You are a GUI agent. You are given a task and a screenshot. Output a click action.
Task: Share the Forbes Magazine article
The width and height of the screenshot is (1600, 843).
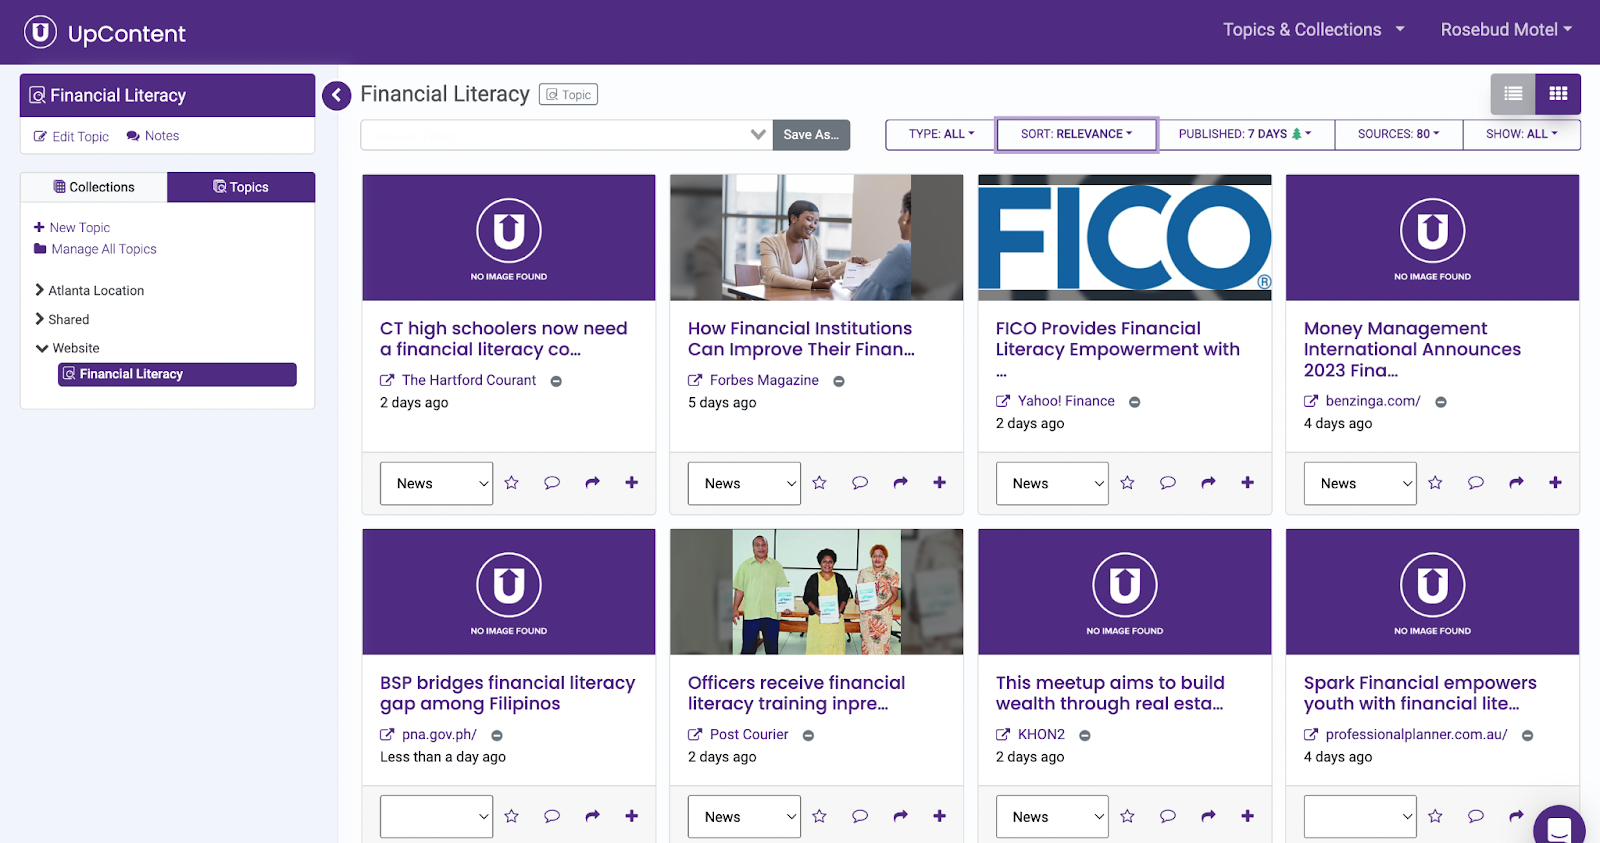pos(900,483)
